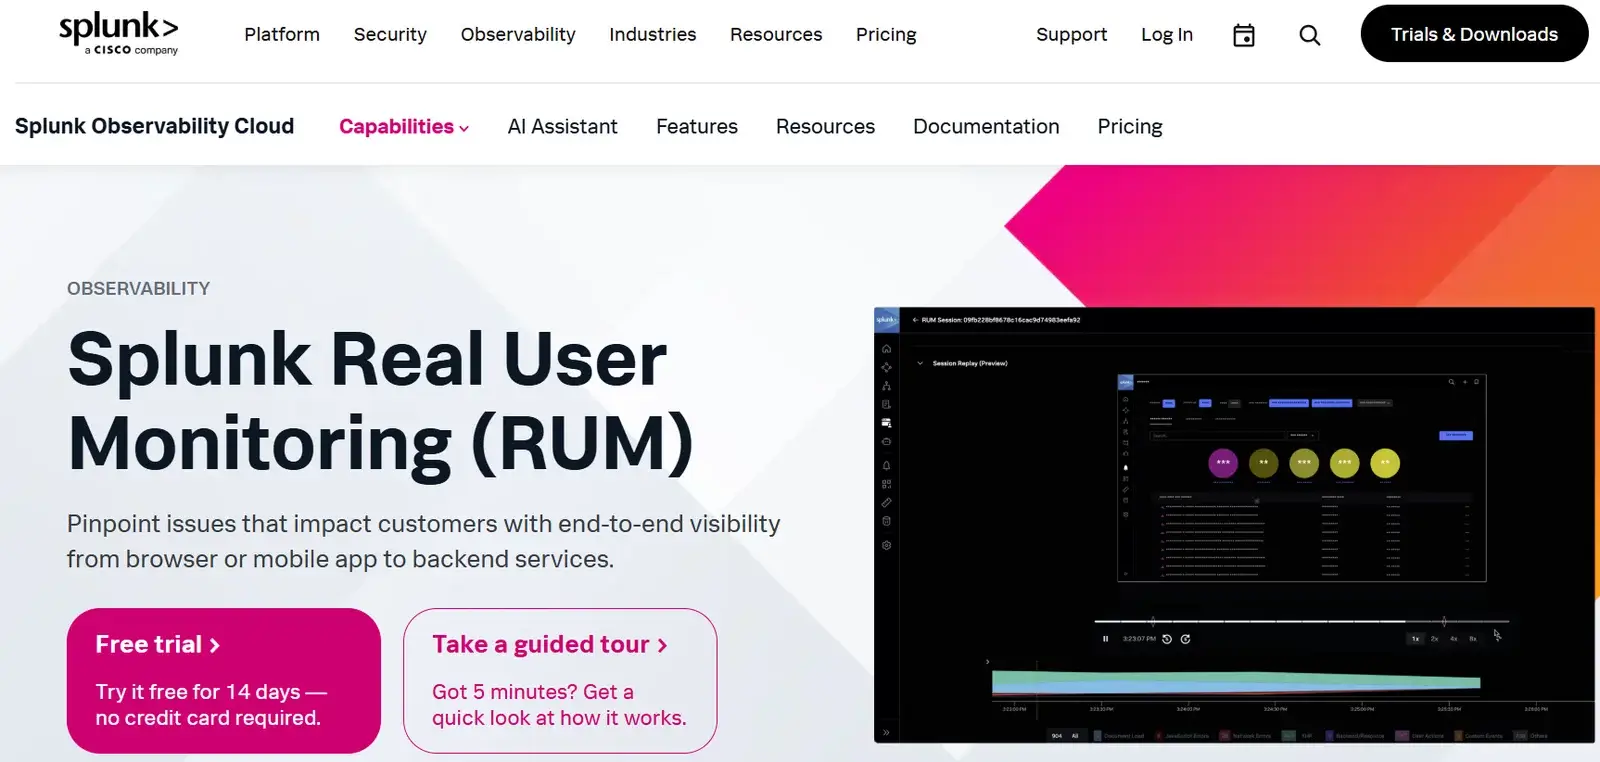Click the back arrow beside RUM Session

click(x=915, y=320)
